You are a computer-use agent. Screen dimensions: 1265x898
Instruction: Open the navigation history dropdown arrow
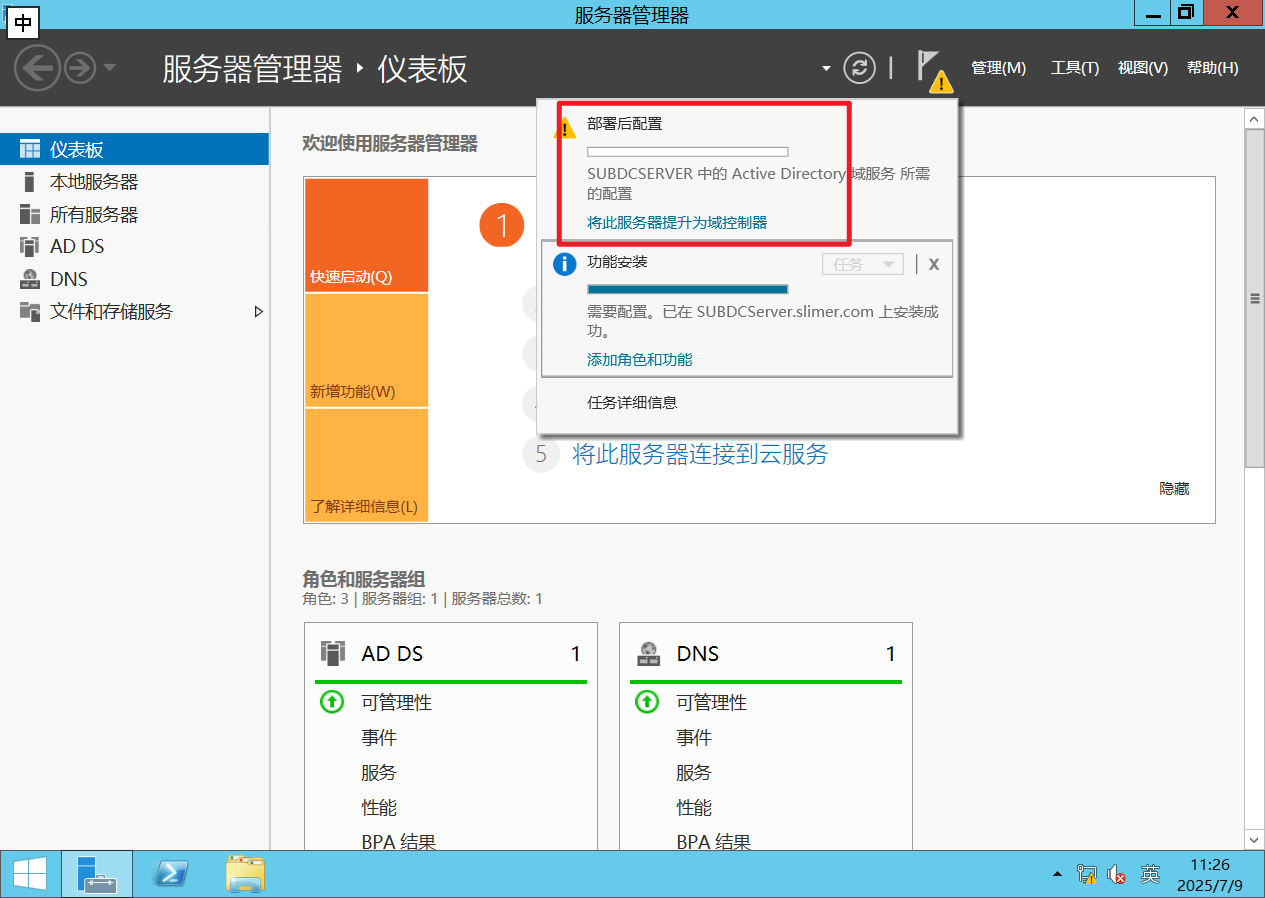(109, 68)
